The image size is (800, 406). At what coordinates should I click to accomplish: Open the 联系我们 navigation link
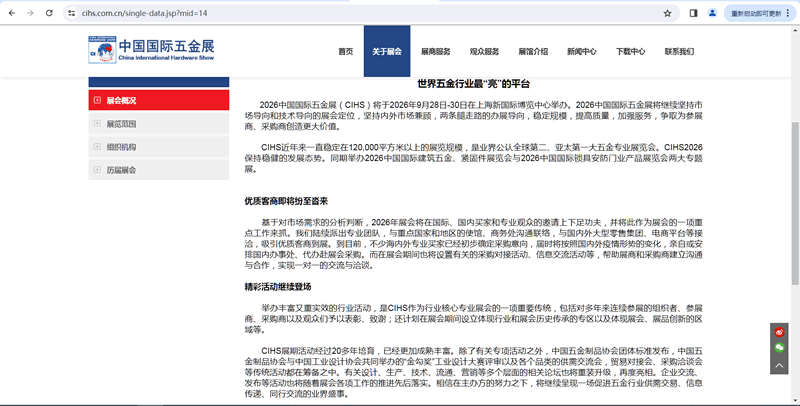coord(678,51)
